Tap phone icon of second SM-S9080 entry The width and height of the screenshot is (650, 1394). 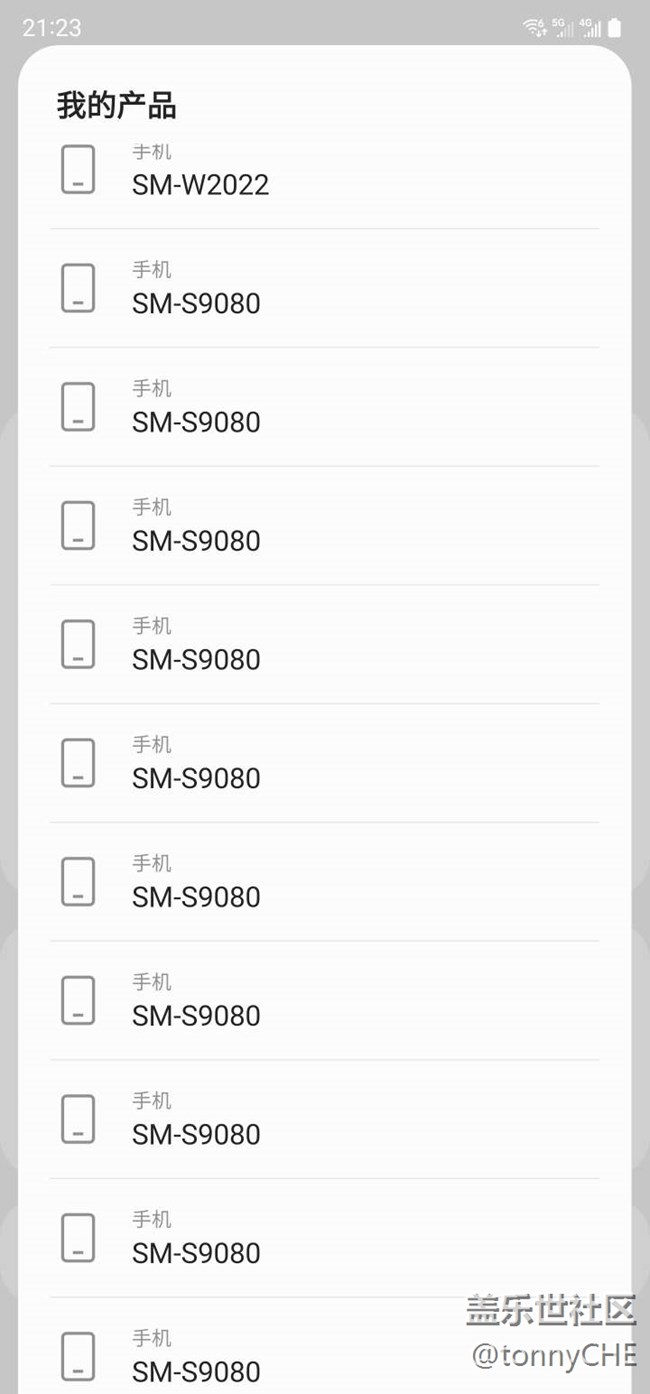78,407
